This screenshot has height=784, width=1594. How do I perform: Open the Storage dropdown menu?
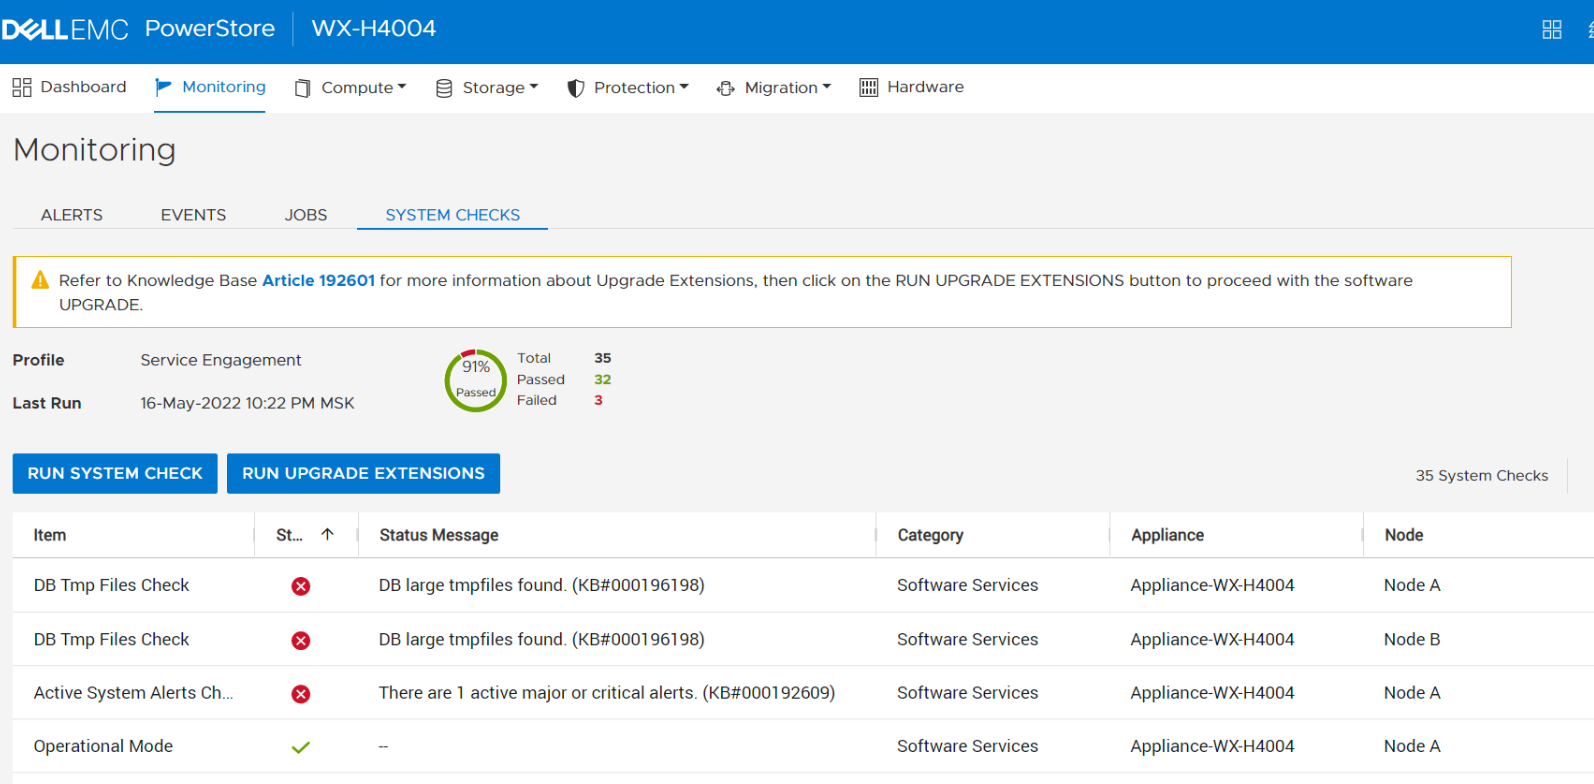tap(487, 88)
